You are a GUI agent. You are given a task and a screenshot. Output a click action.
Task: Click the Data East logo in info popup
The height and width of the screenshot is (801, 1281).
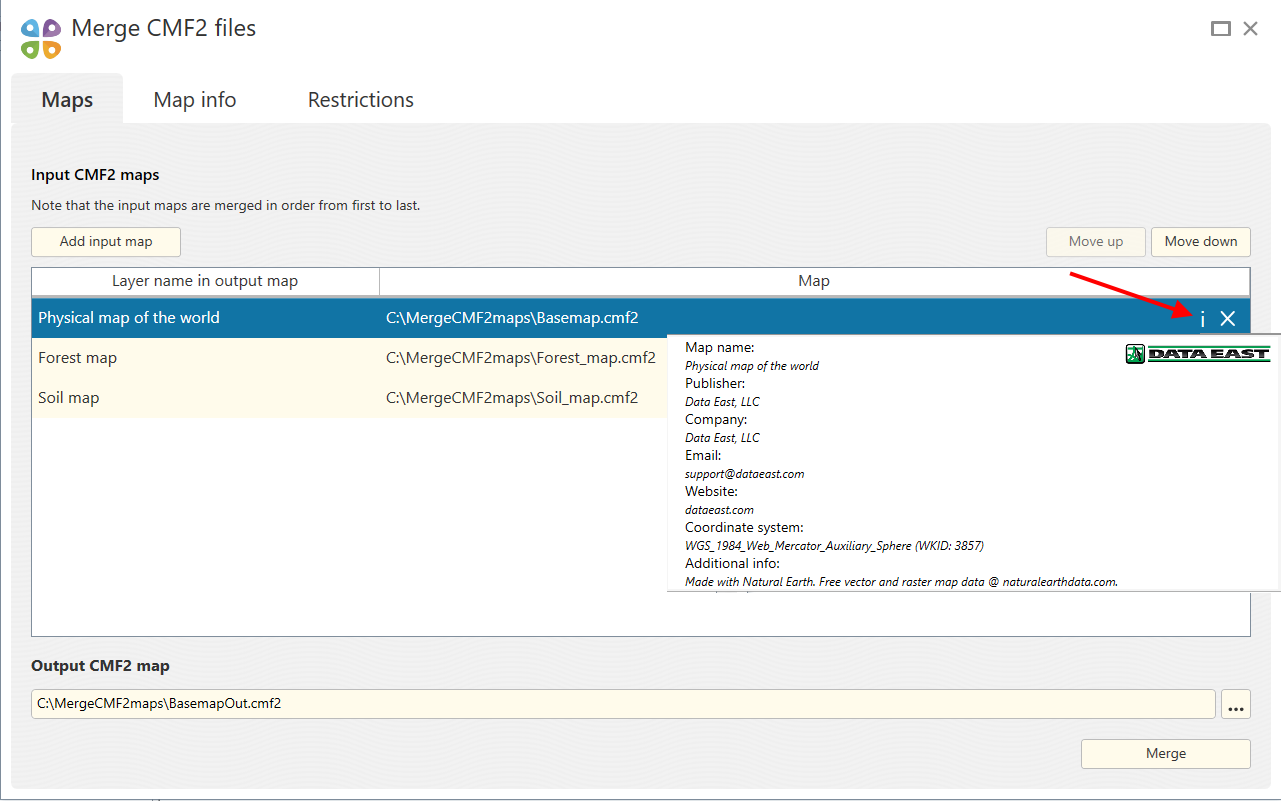[1198, 353]
